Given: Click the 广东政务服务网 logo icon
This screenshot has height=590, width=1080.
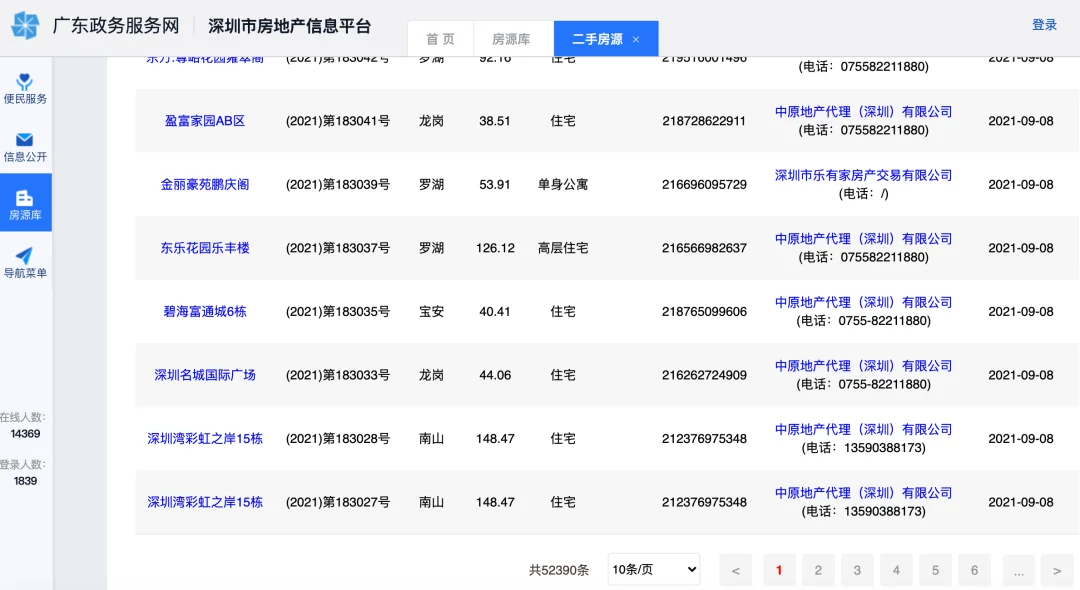Looking at the screenshot, I should point(25,25).
